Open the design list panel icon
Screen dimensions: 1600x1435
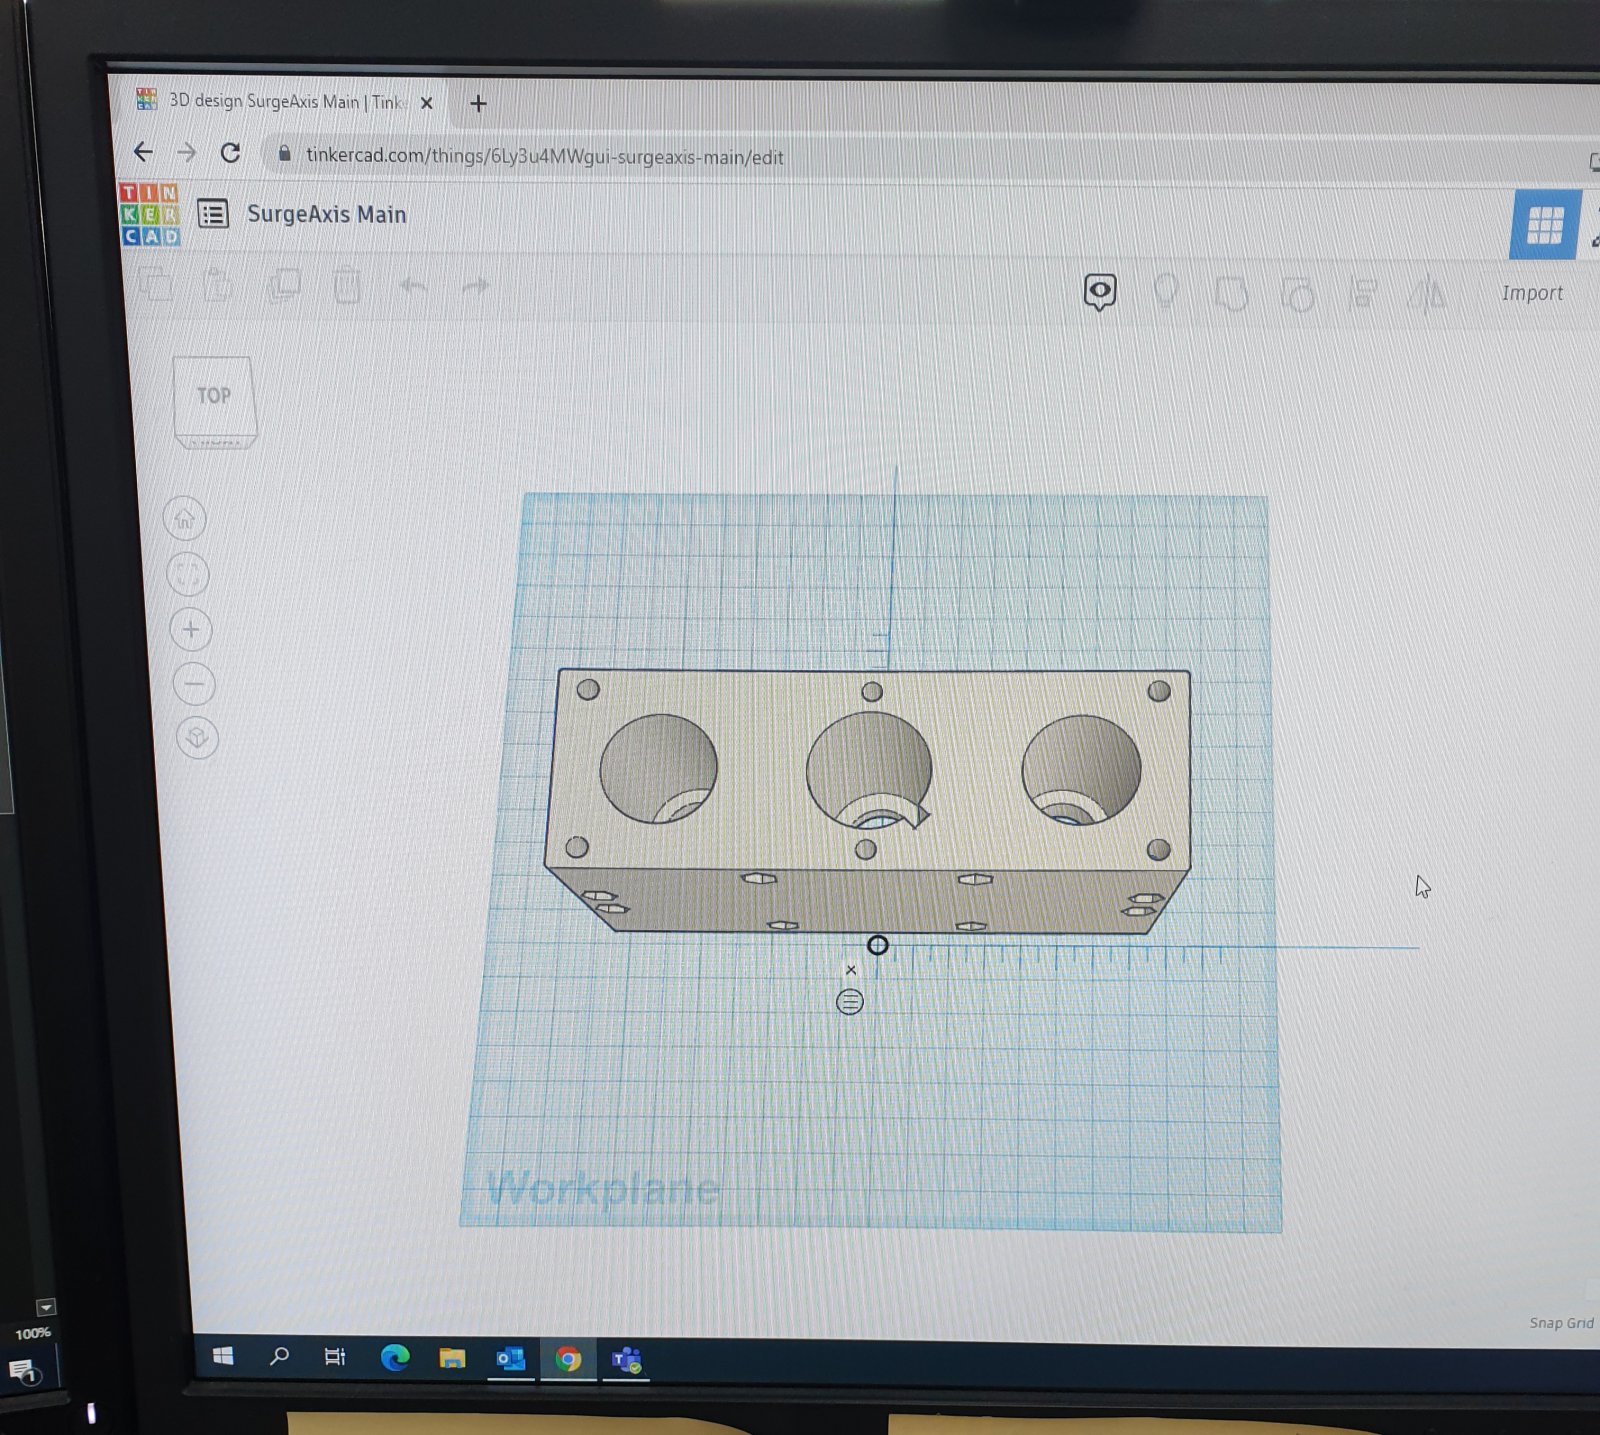[x=213, y=214]
